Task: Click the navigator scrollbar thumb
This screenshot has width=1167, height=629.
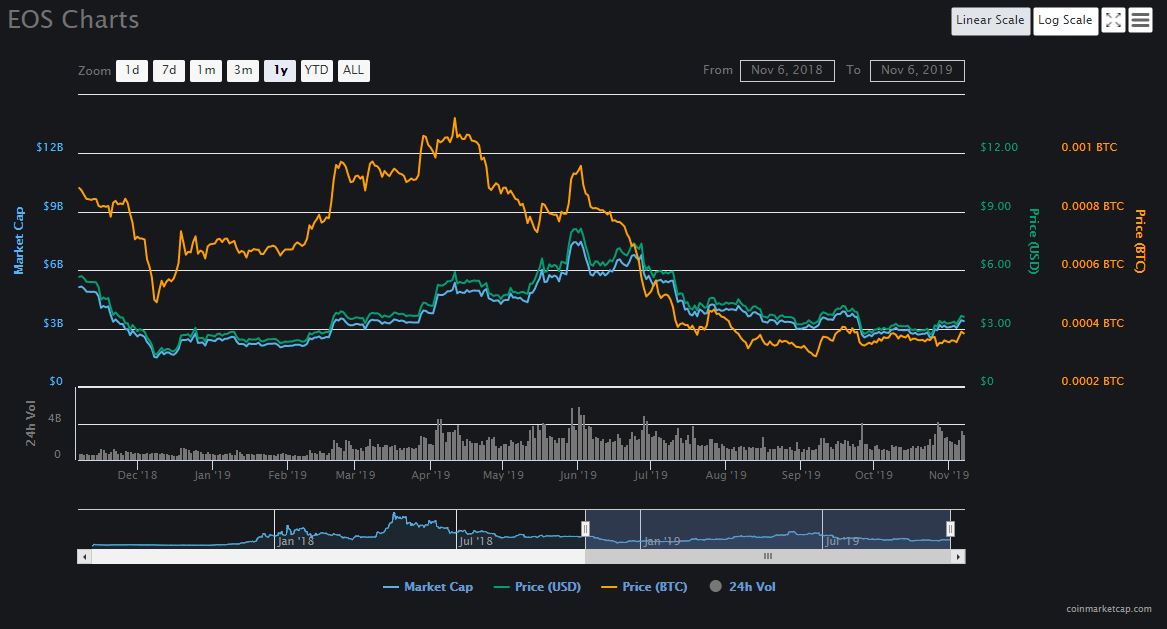Action: point(768,556)
